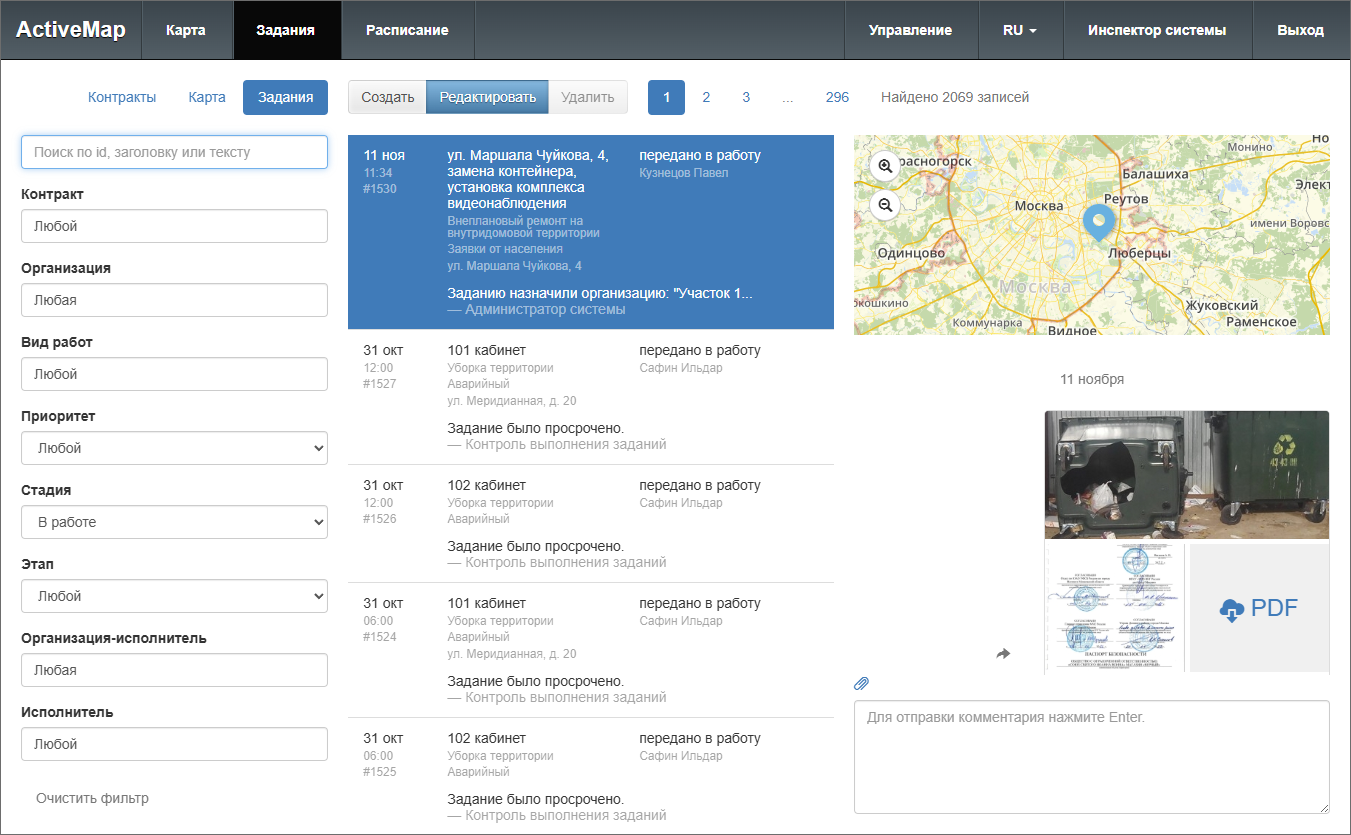Expand the Этап dropdown
The height and width of the screenshot is (835, 1351).
point(174,596)
